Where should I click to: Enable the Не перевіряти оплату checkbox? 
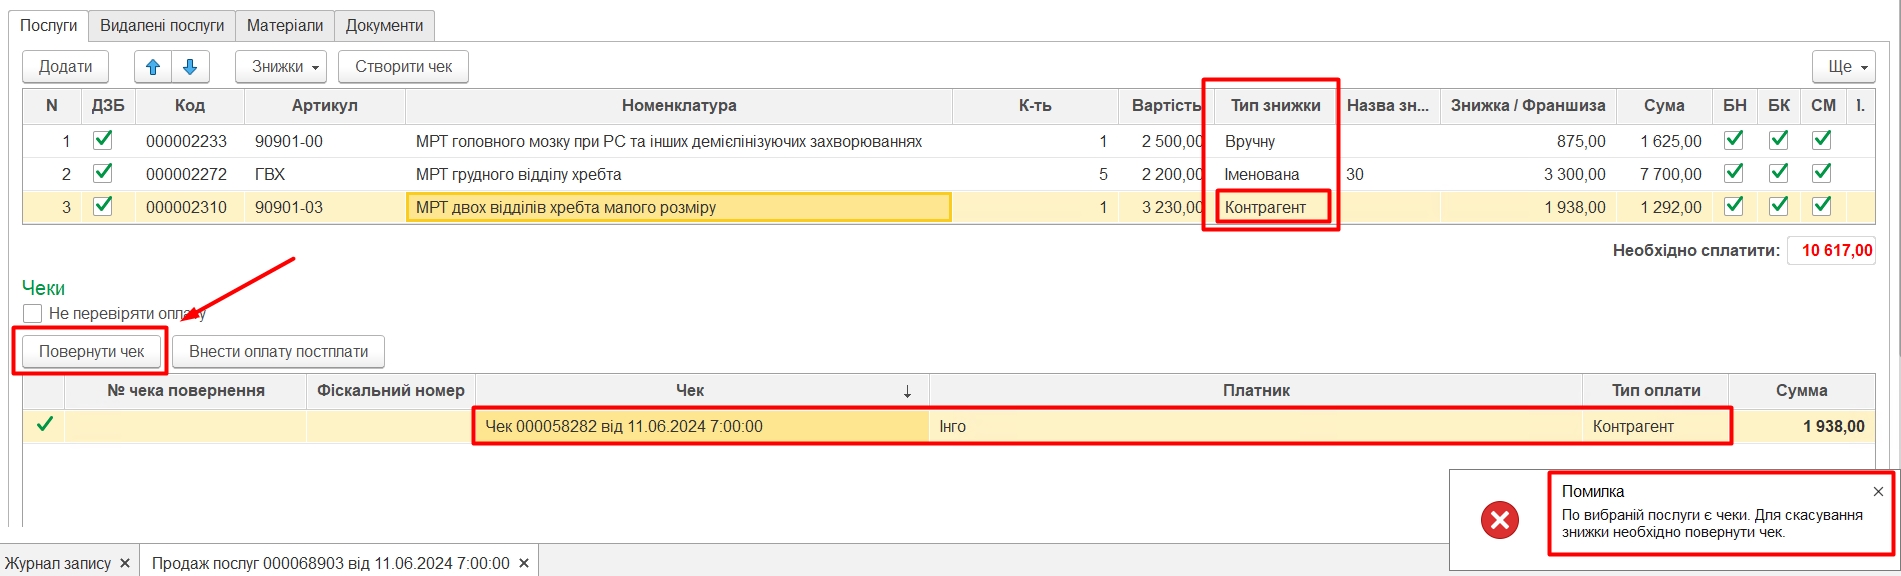coord(33,313)
